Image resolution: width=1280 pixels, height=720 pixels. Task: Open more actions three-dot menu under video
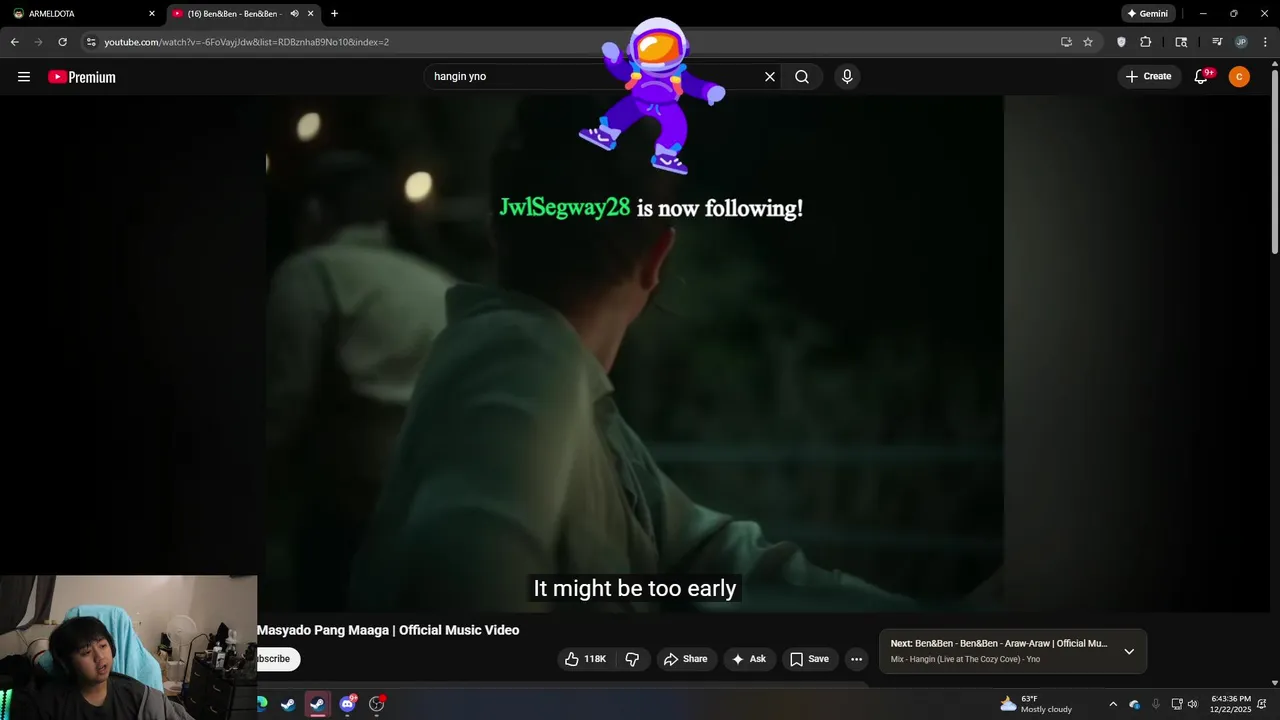[856, 659]
